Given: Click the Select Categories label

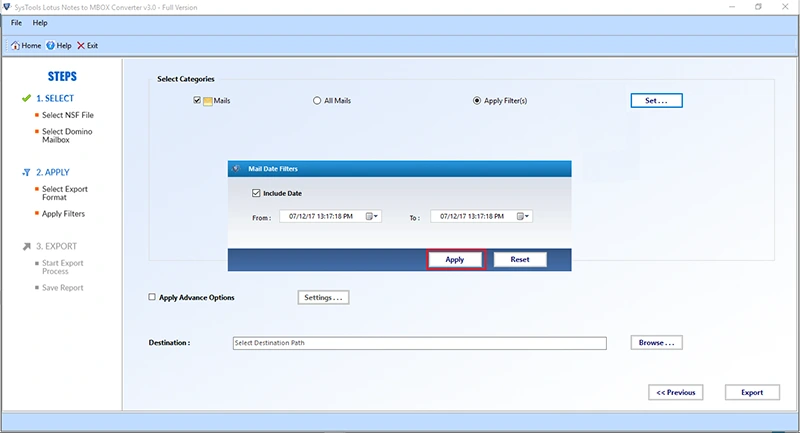Looking at the screenshot, I should (x=186, y=79).
